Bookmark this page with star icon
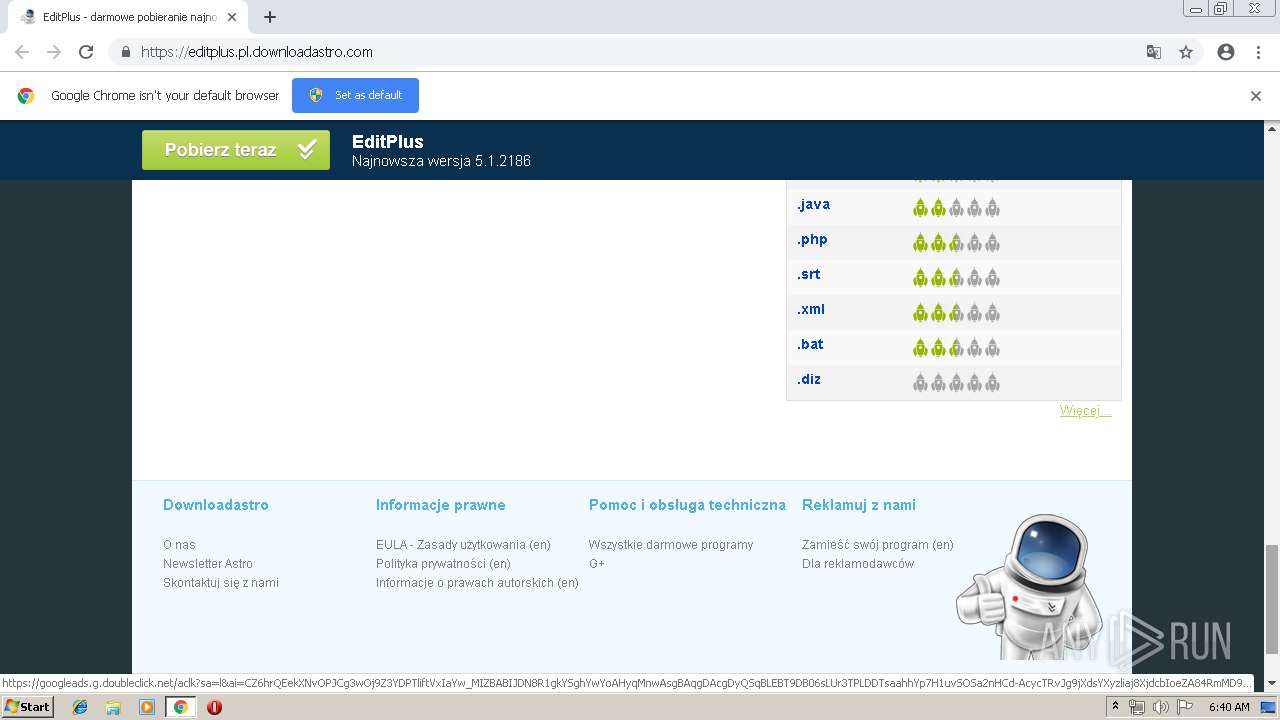This screenshot has width=1280, height=720. tap(1186, 52)
